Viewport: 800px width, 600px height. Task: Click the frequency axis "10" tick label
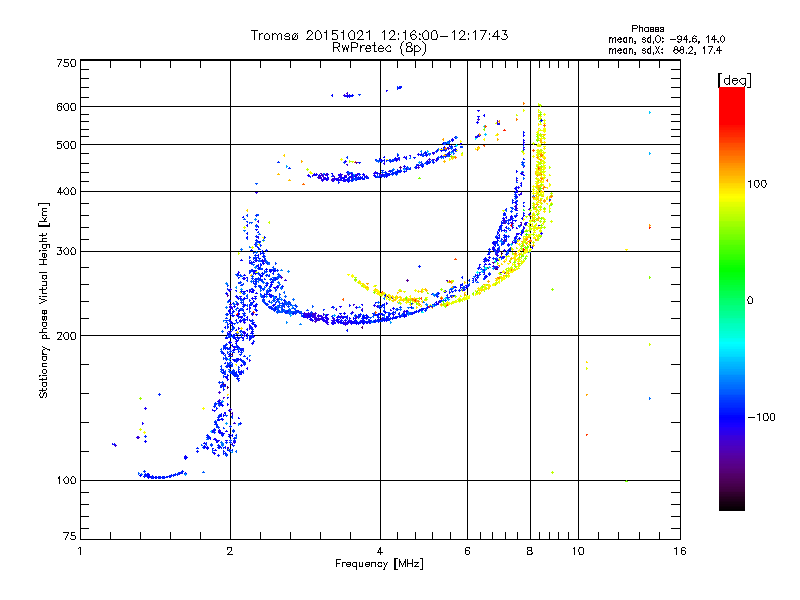point(578,551)
